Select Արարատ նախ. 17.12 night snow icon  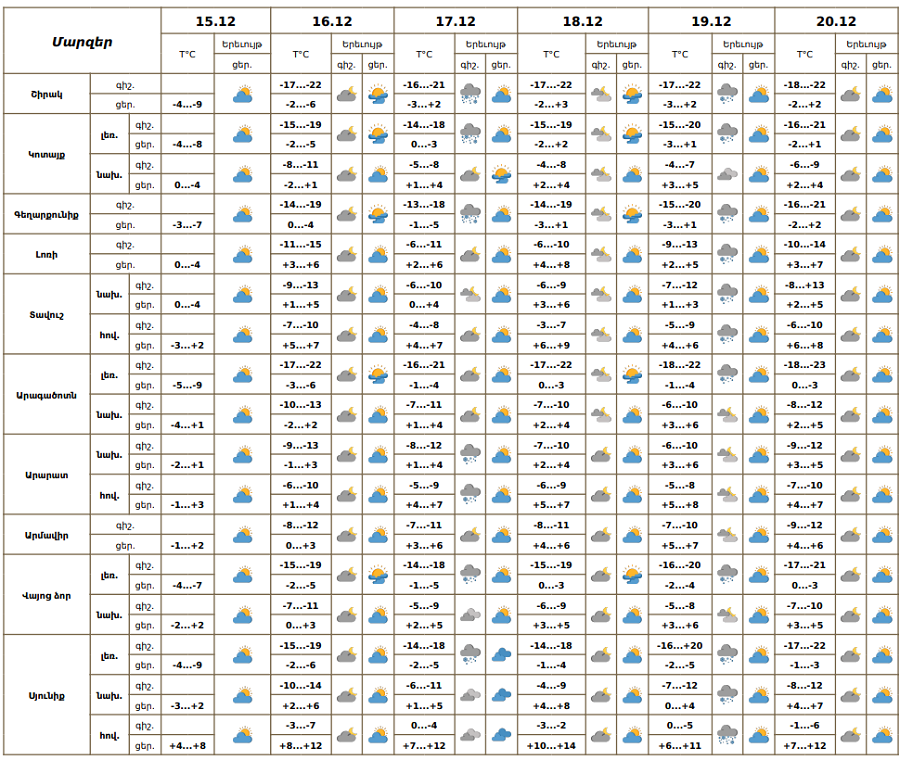470,455
